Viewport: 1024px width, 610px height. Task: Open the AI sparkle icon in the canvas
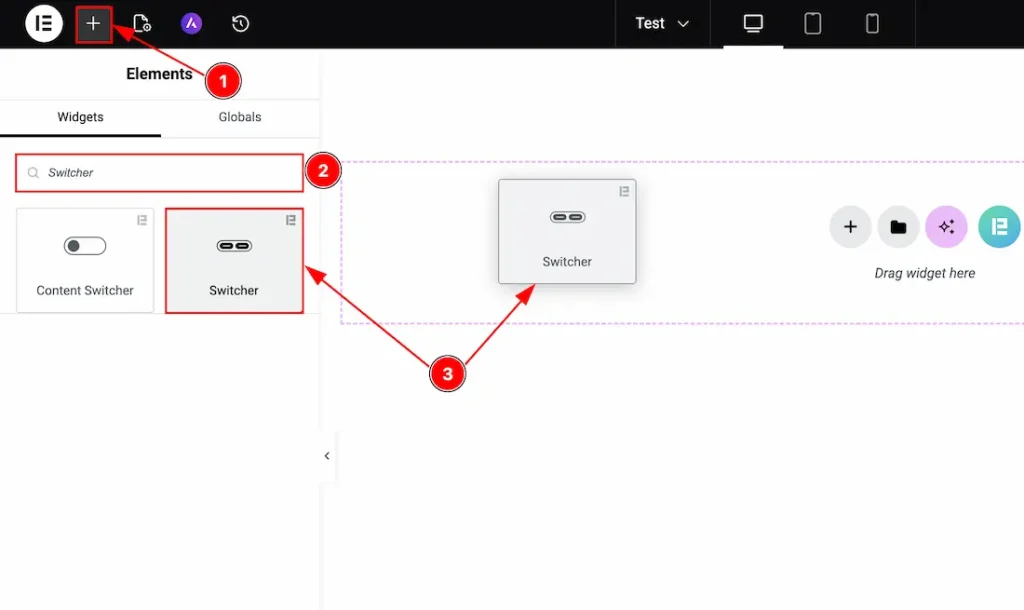(x=946, y=227)
